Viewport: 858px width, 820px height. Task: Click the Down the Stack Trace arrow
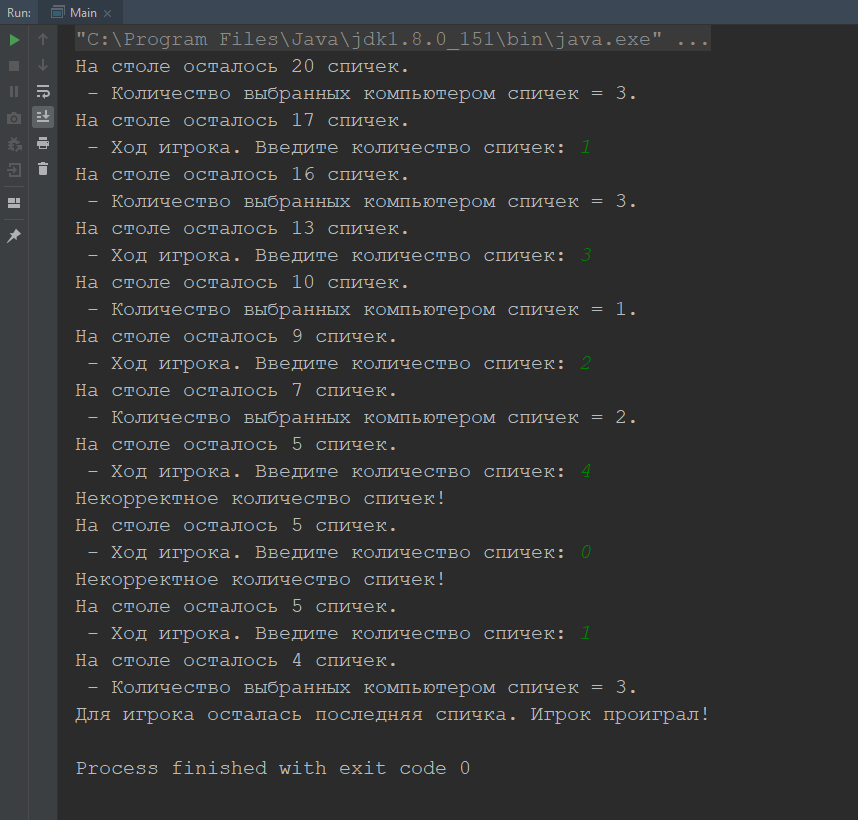point(43,65)
